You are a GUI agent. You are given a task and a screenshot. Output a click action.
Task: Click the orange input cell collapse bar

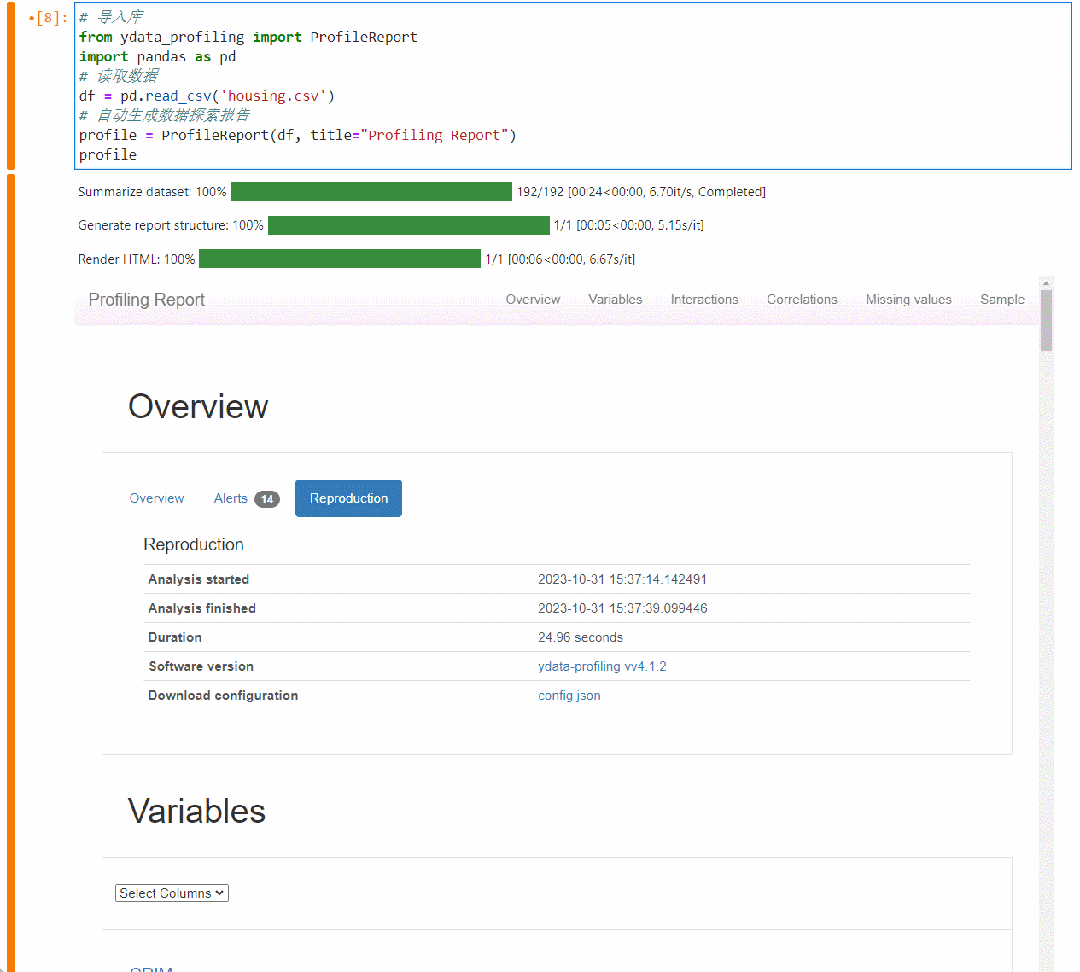10,85
